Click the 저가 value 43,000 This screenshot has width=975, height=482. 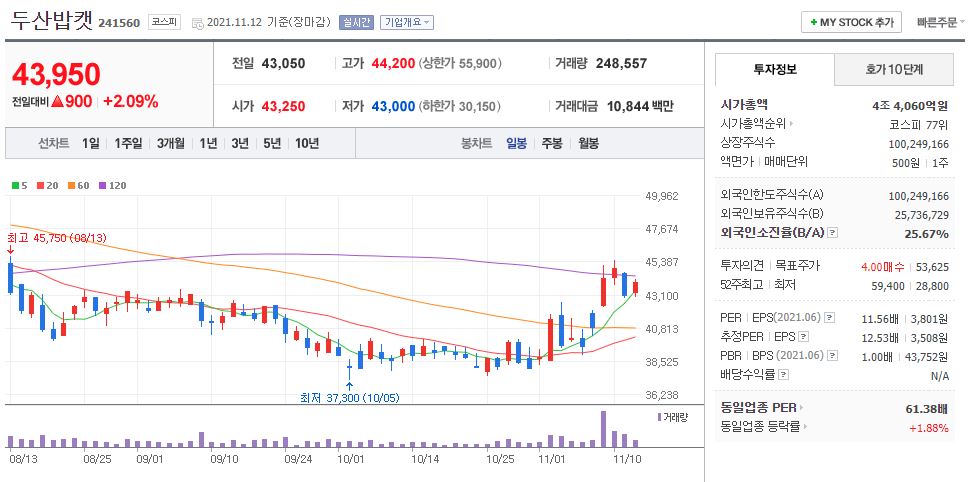click(393, 106)
